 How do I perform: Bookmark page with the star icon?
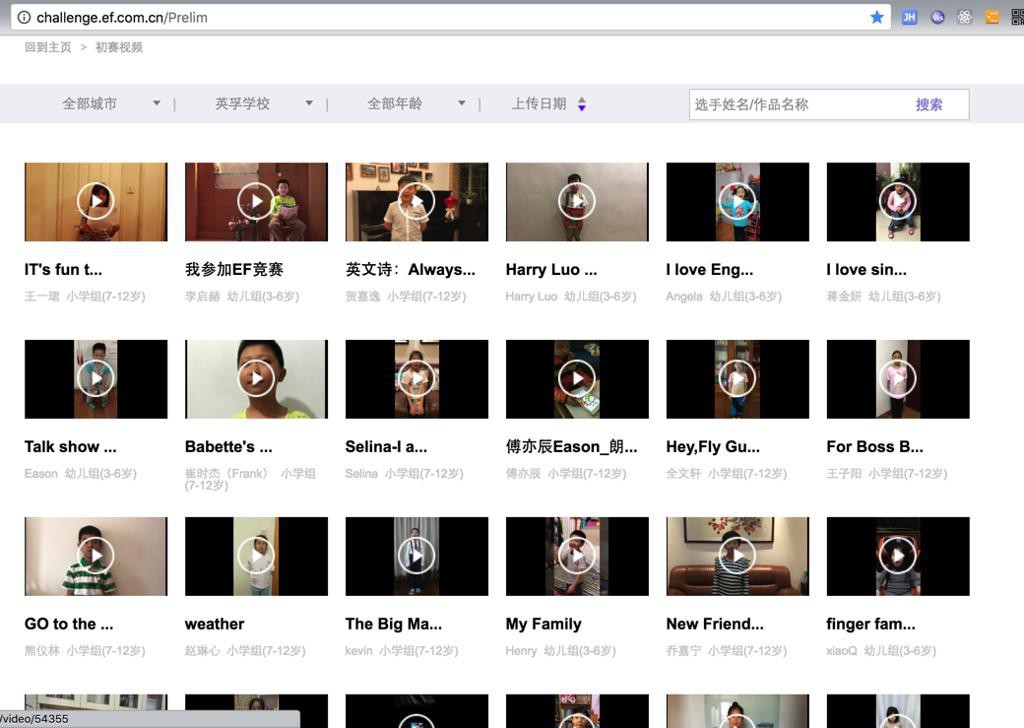877,18
